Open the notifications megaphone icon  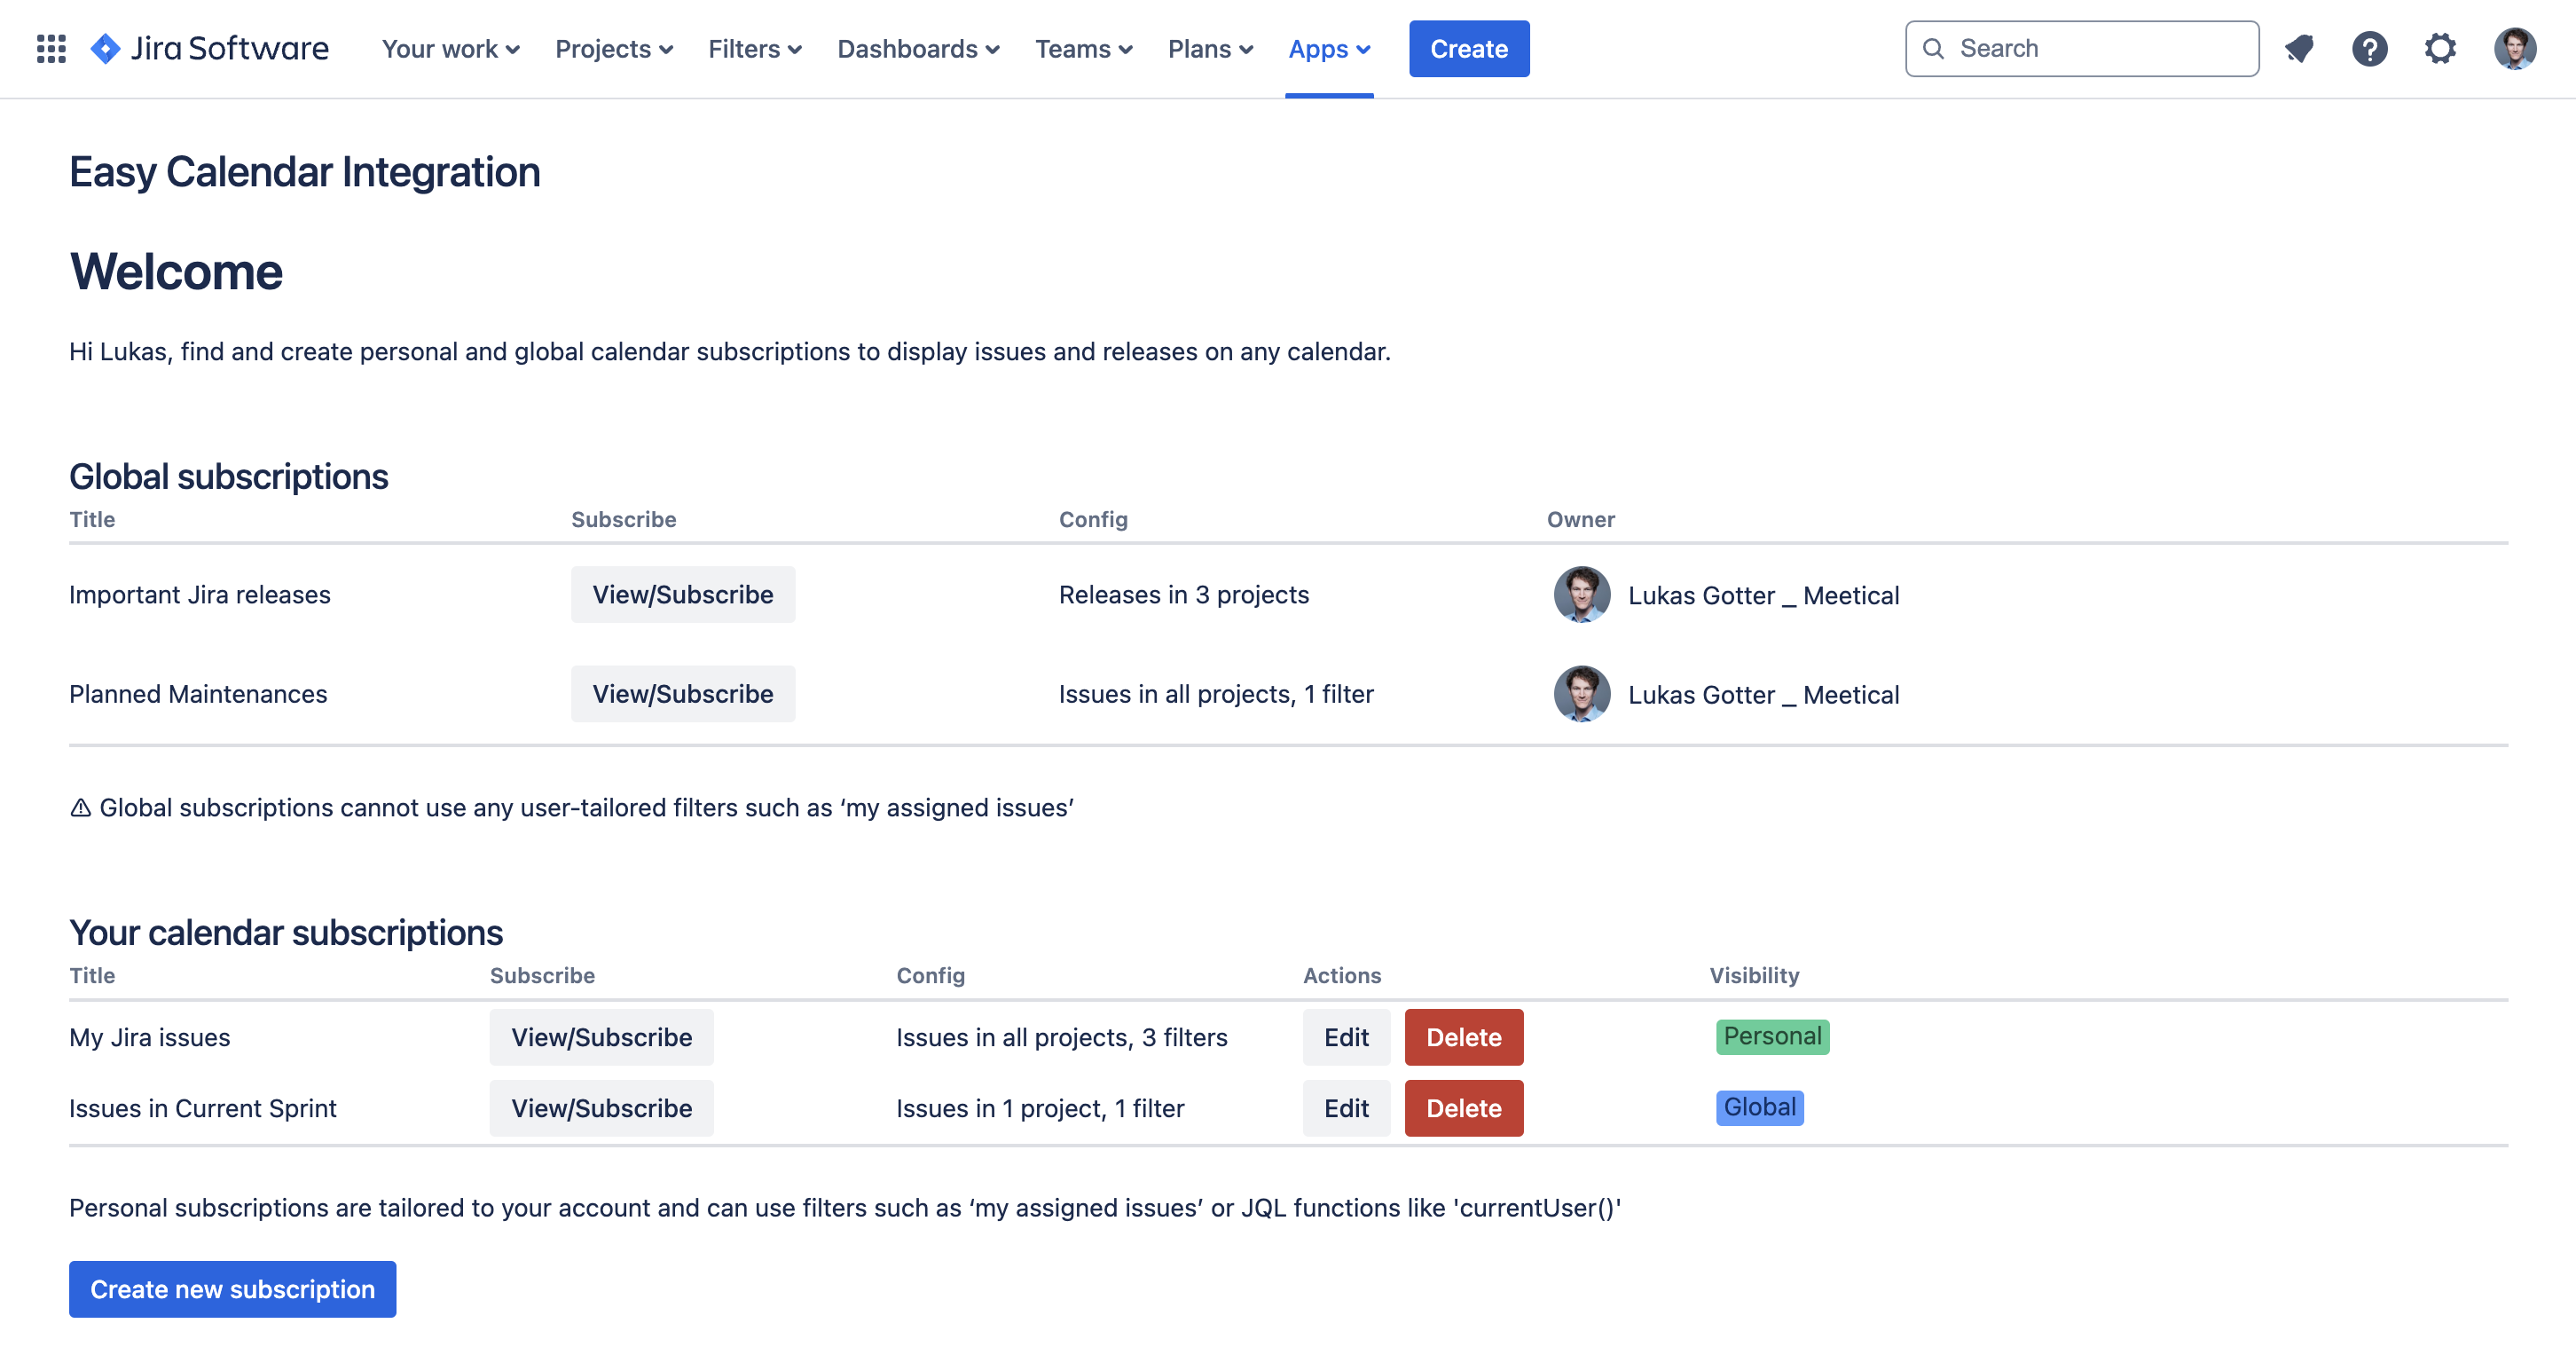pyautogui.click(x=2299, y=48)
